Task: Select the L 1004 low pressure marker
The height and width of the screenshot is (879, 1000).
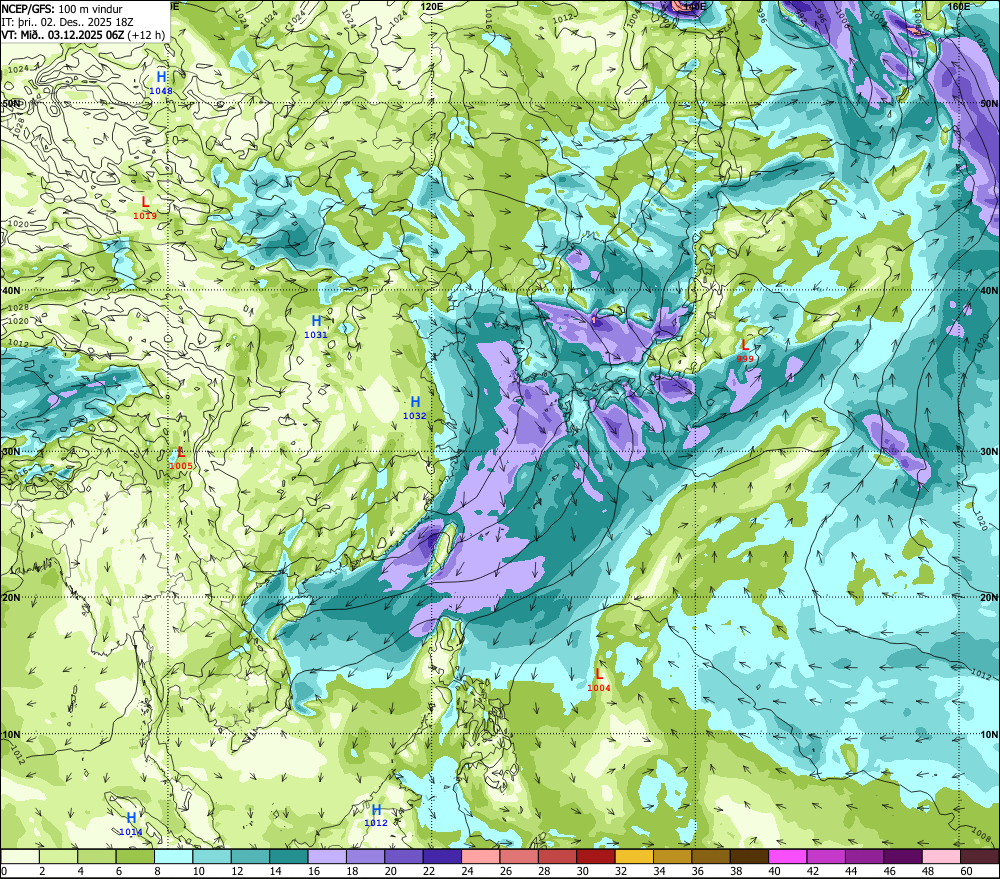Action: click(x=599, y=680)
